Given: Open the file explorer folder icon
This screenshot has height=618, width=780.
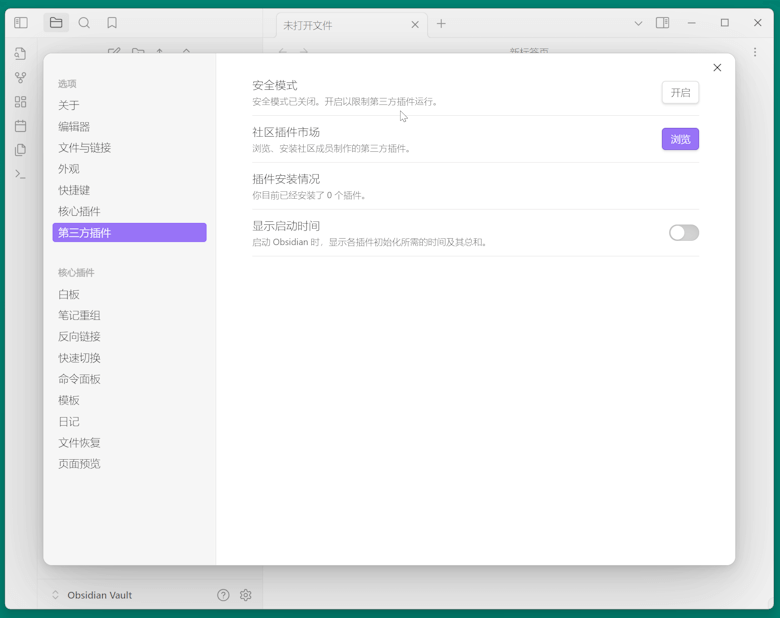Looking at the screenshot, I should pos(56,23).
